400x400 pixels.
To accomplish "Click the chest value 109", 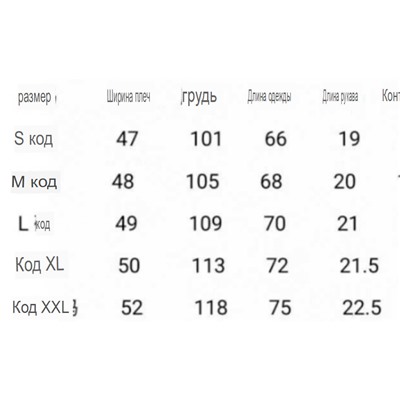I will [x=206, y=224].
